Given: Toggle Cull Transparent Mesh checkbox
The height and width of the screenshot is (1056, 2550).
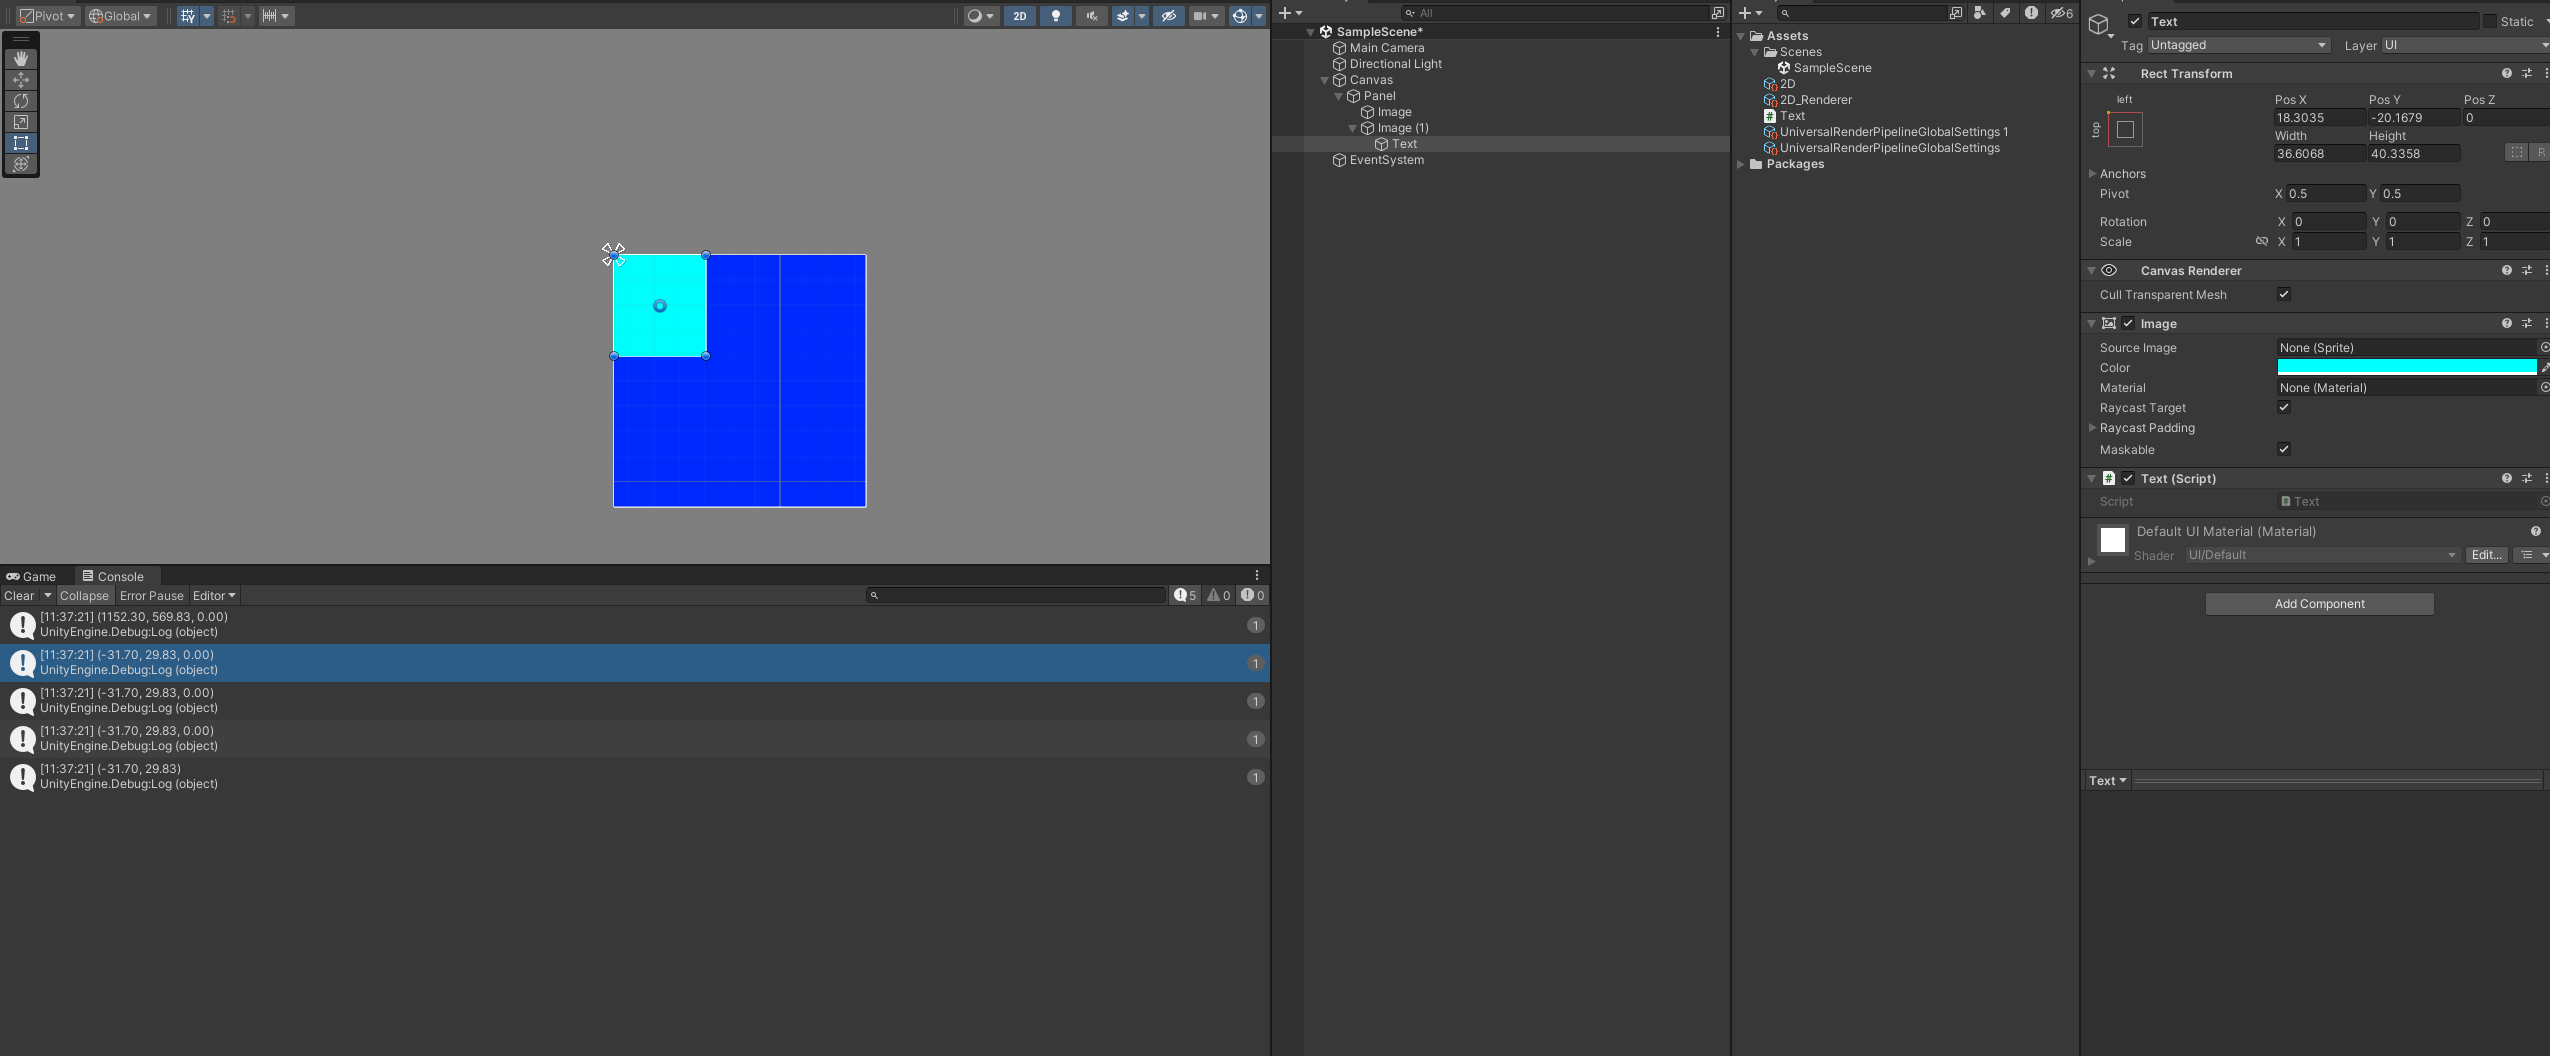Looking at the screenshot, I should coord(2284,294).
